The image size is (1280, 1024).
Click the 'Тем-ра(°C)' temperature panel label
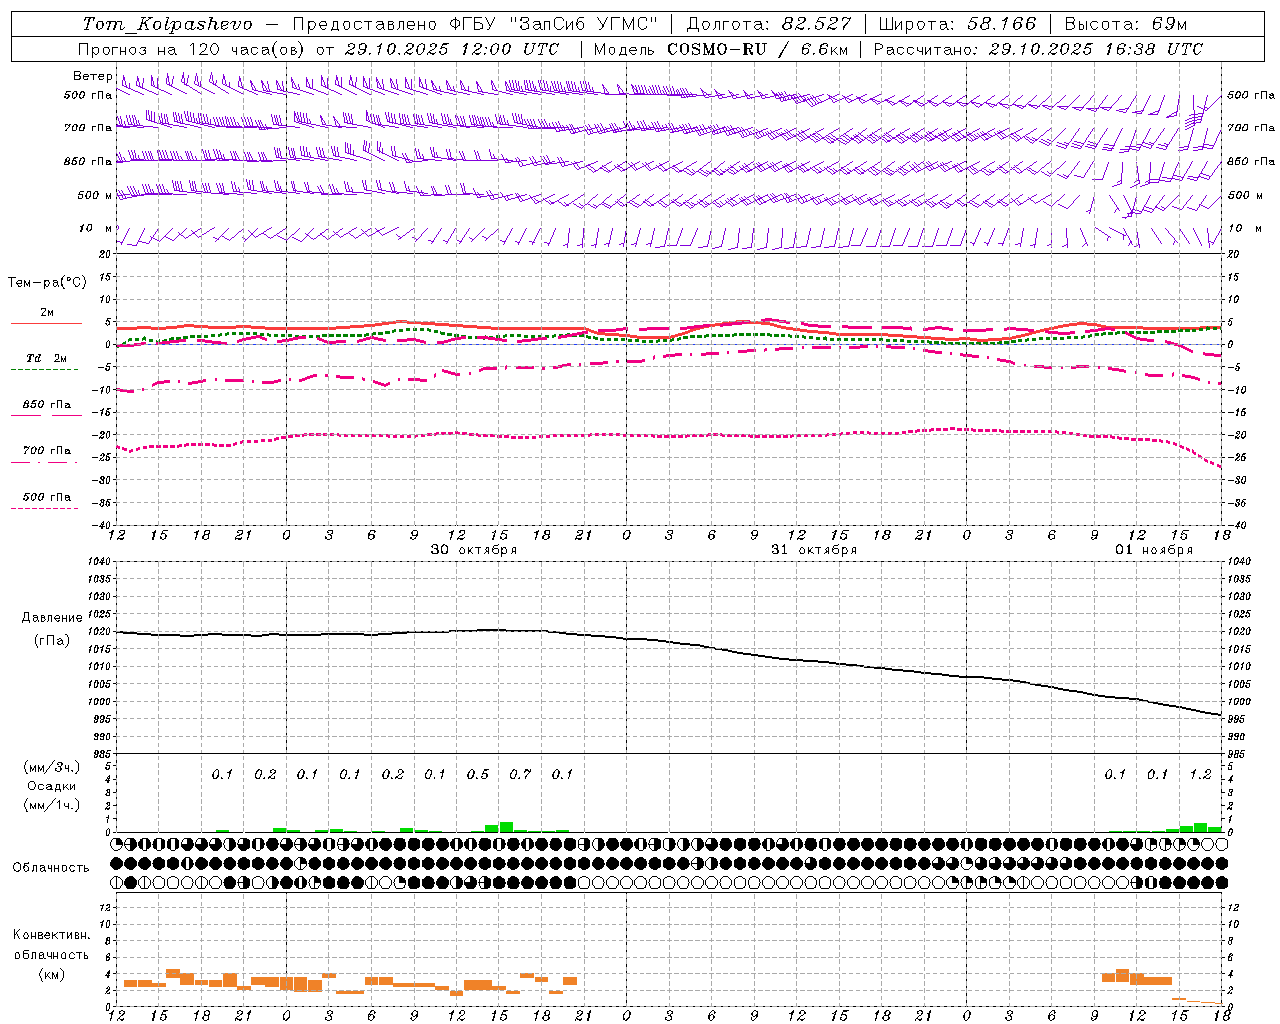click(47, 283)
